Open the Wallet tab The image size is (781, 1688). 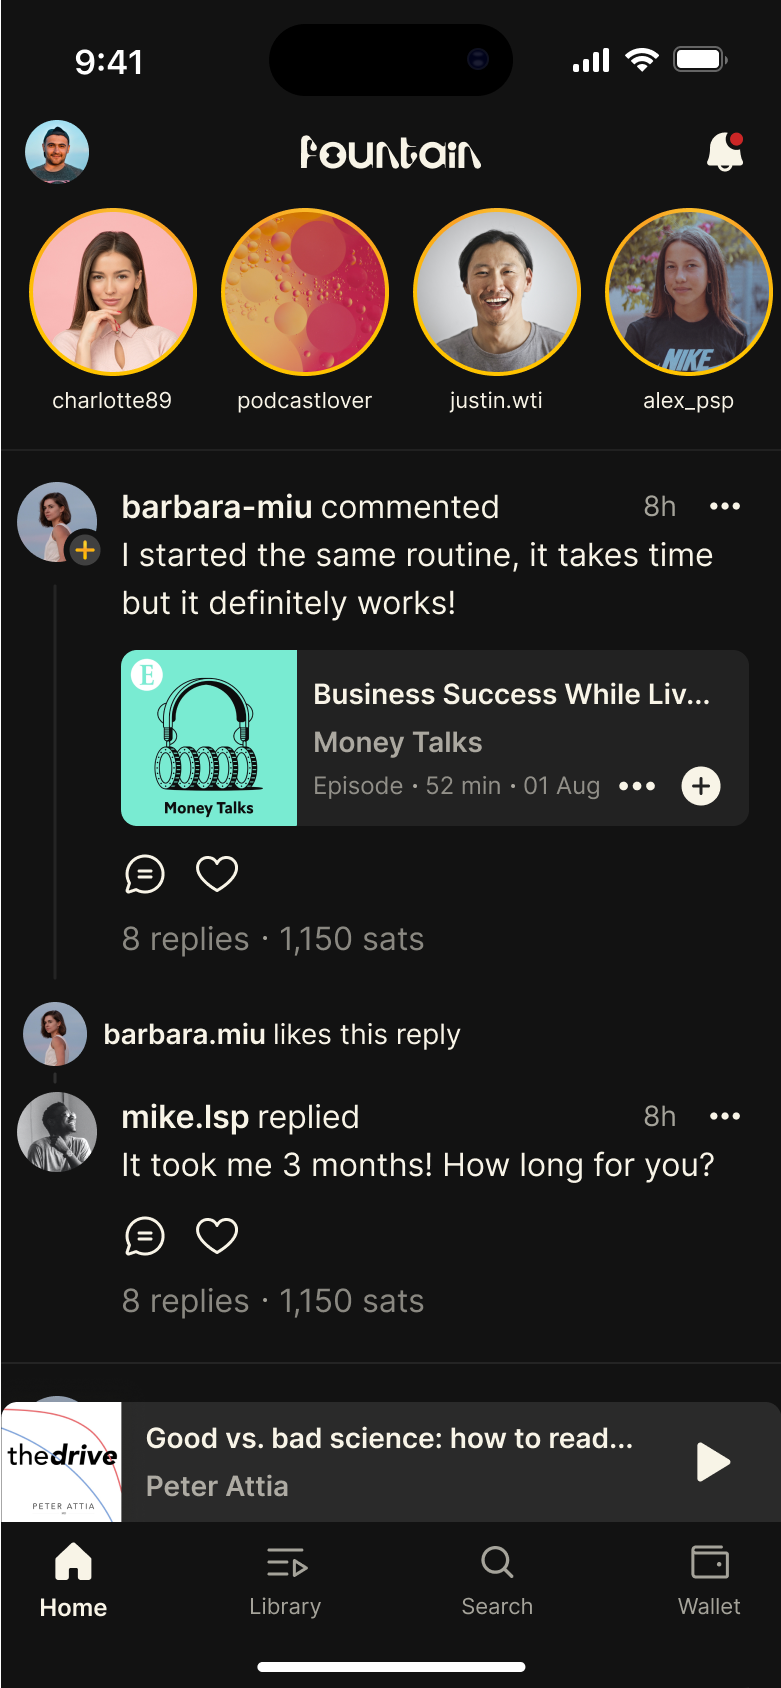[x=709, y=1580]
